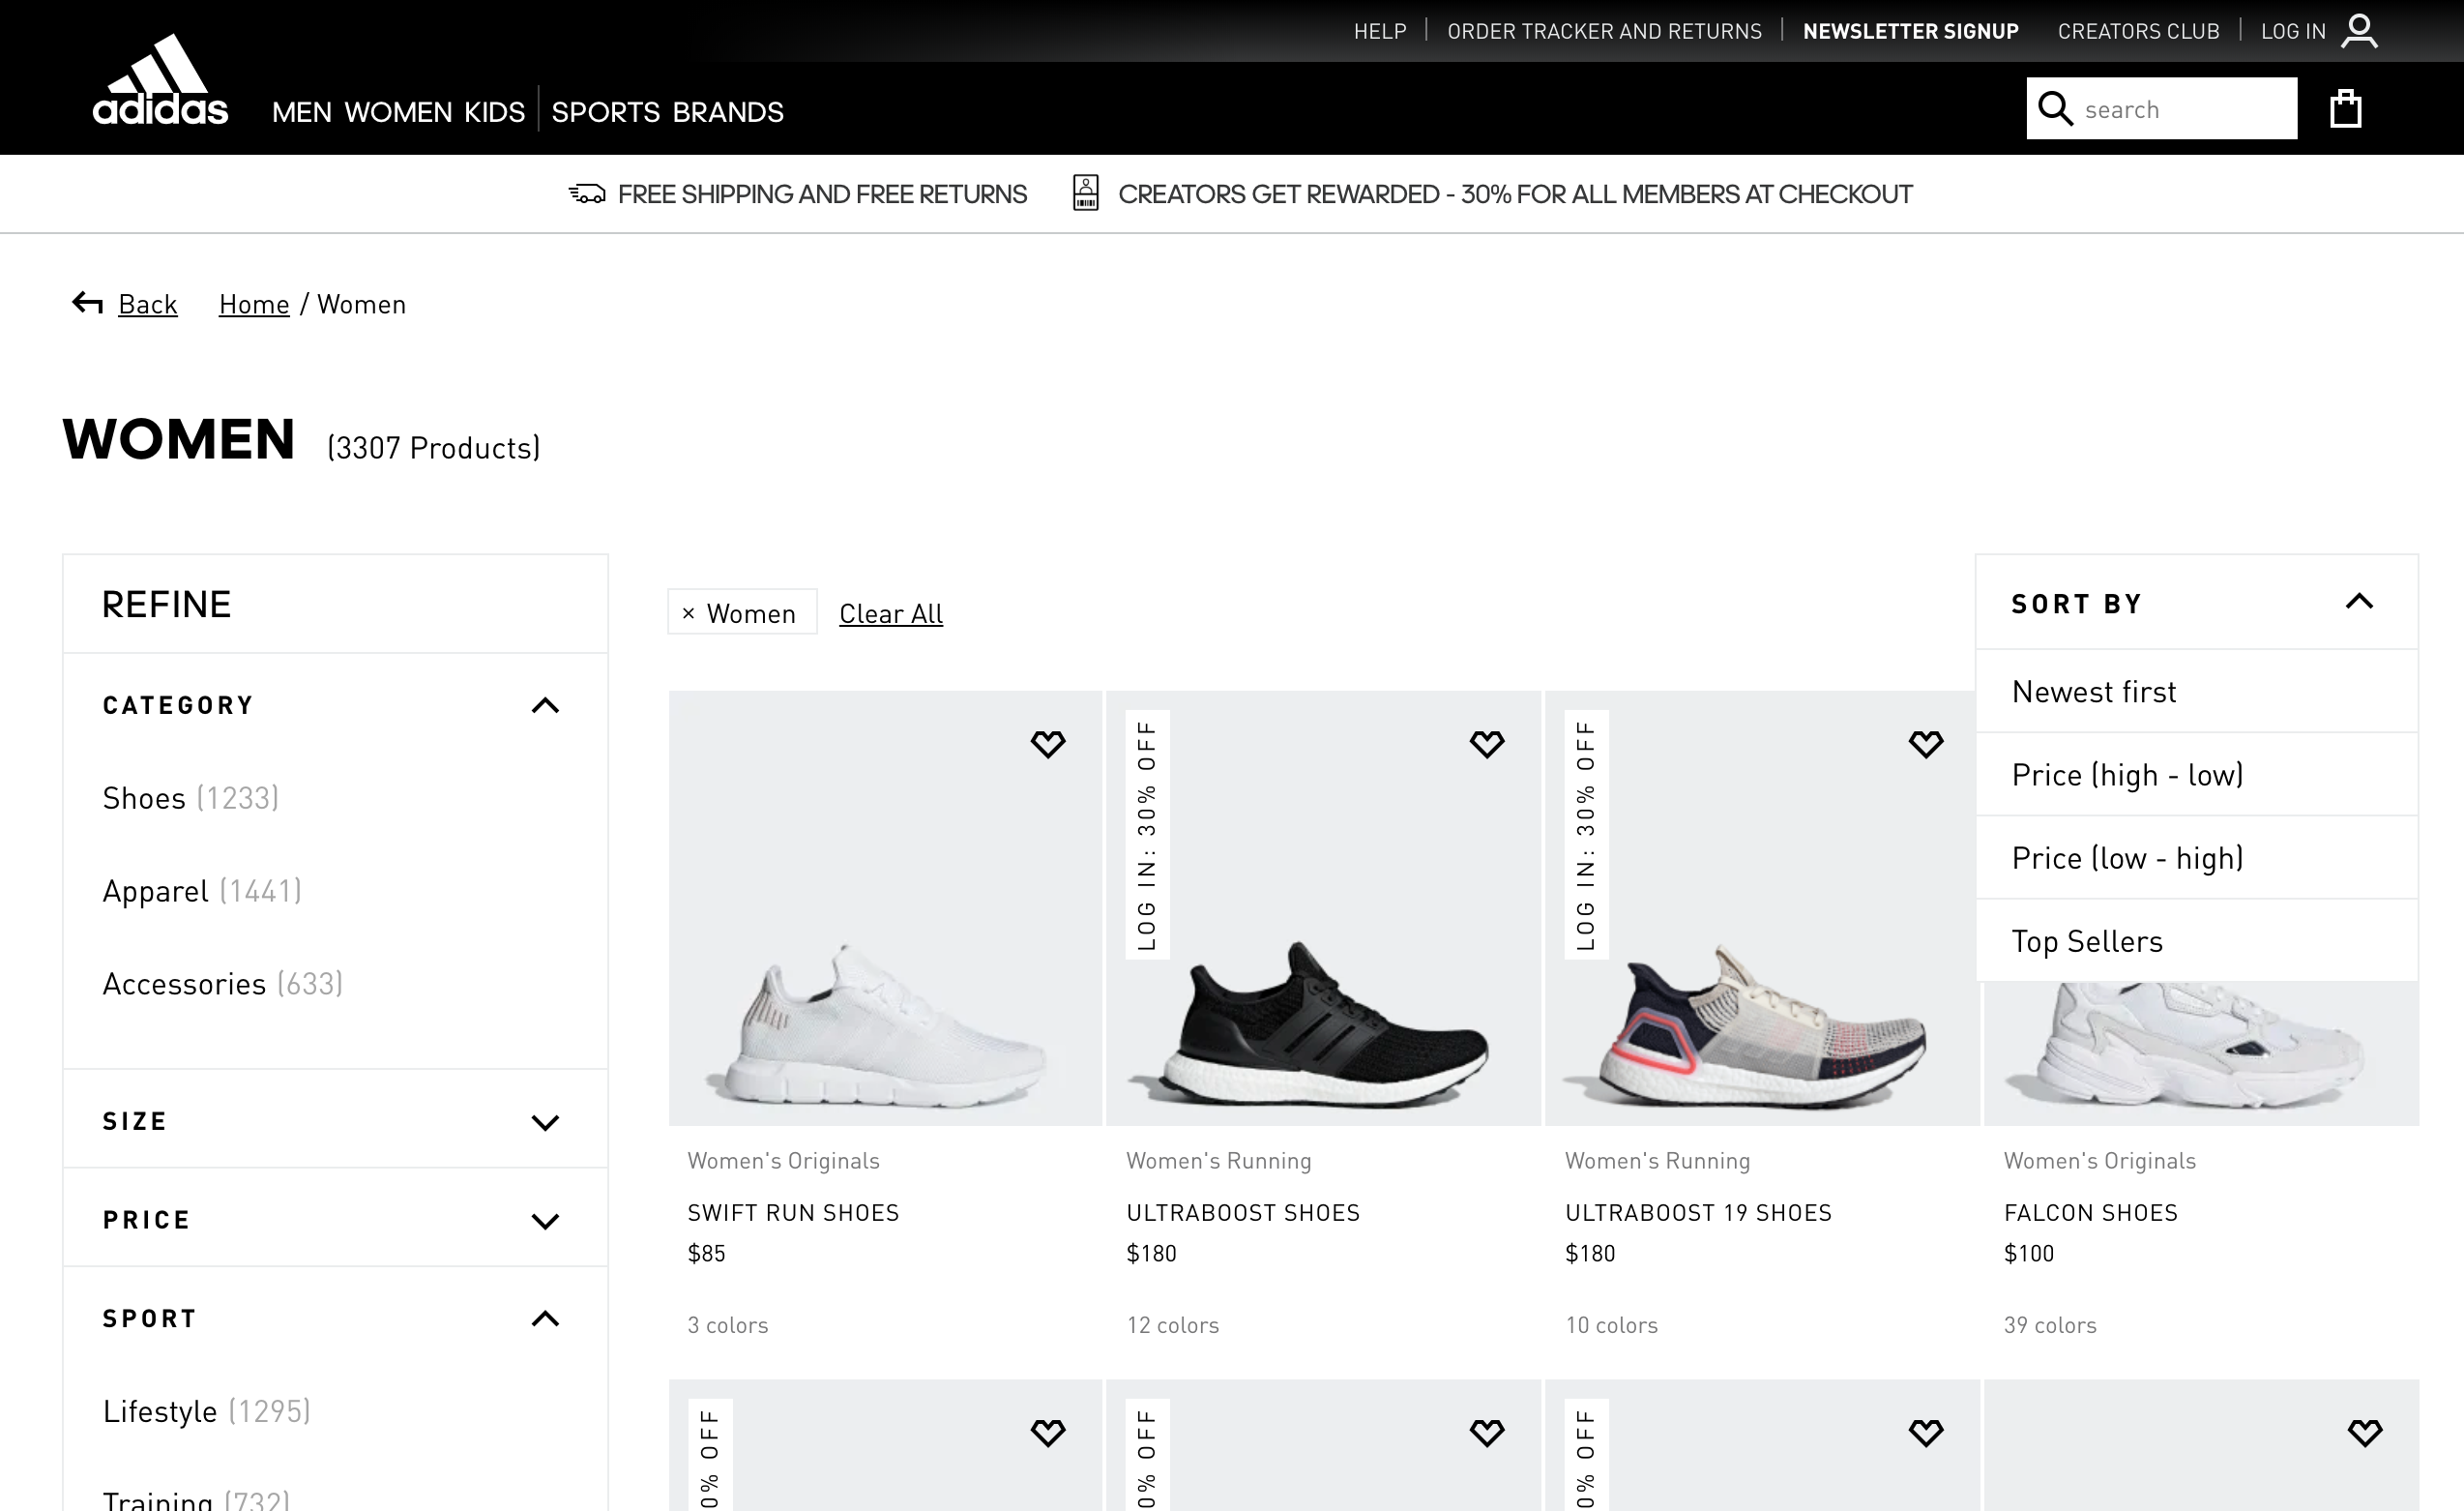Sort by Price (high - low)

click(x=2197, y=774)
